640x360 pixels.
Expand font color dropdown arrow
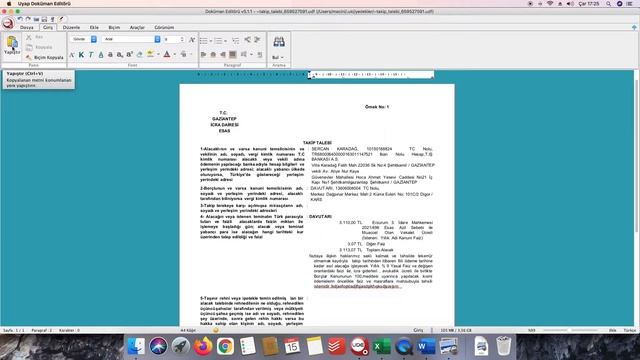tap(175, 54)
